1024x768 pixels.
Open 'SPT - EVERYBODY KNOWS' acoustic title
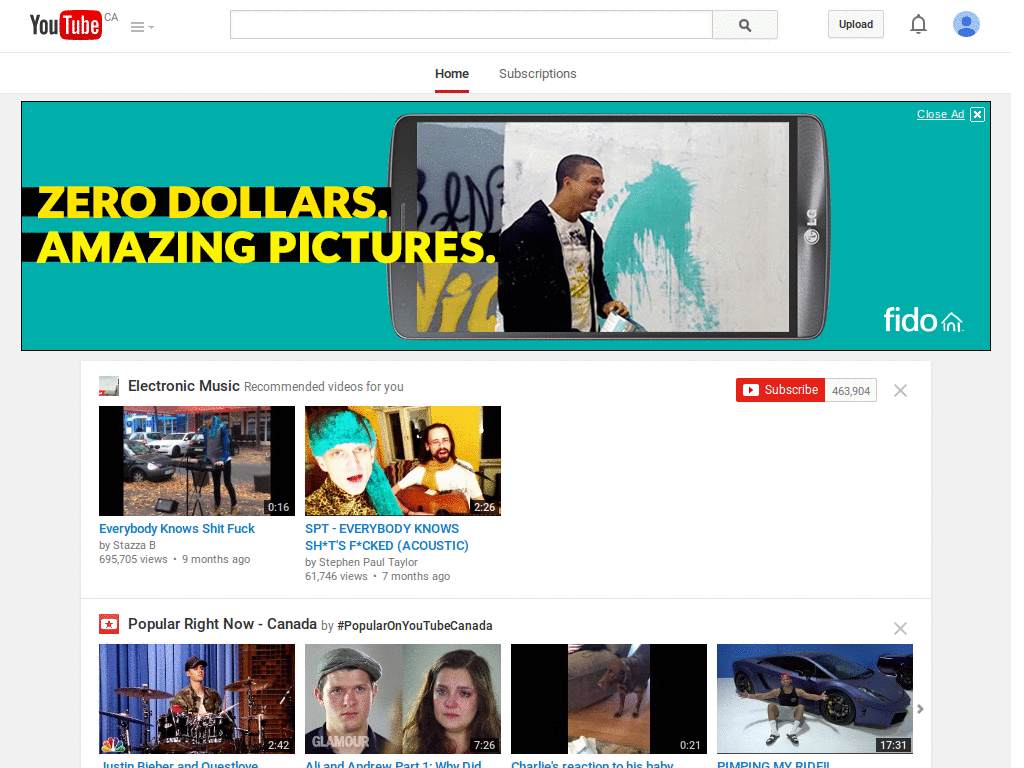387,537
